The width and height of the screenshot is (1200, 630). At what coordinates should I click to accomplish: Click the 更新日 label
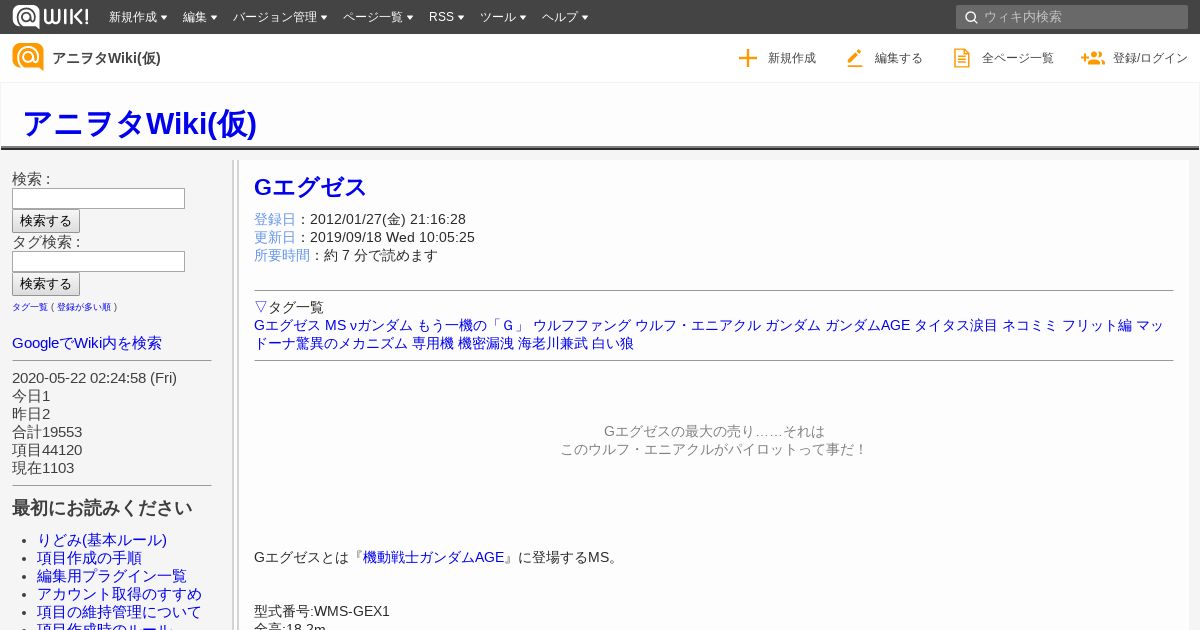(x=275, y=237)
